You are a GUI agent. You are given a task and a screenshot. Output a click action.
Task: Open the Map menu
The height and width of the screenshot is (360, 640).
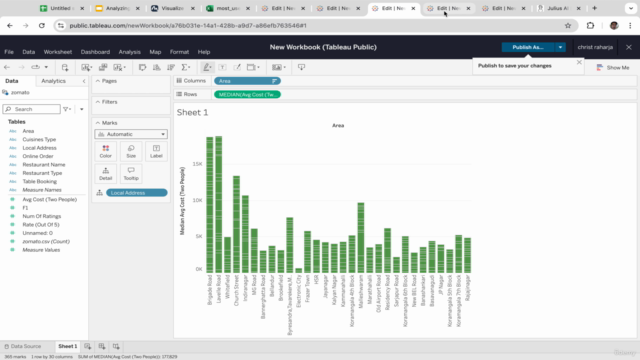coord(155,52)
